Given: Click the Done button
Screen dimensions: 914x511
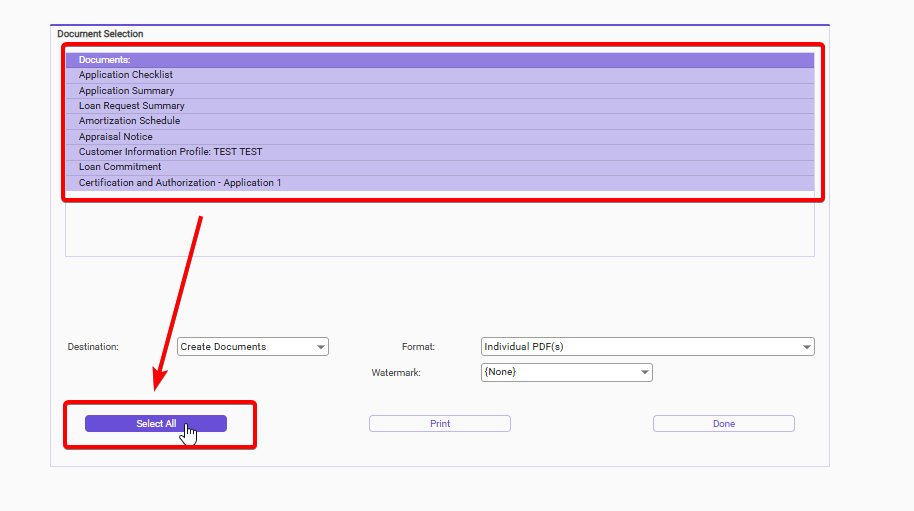Looking at the screenshot, I should point(724,424).
